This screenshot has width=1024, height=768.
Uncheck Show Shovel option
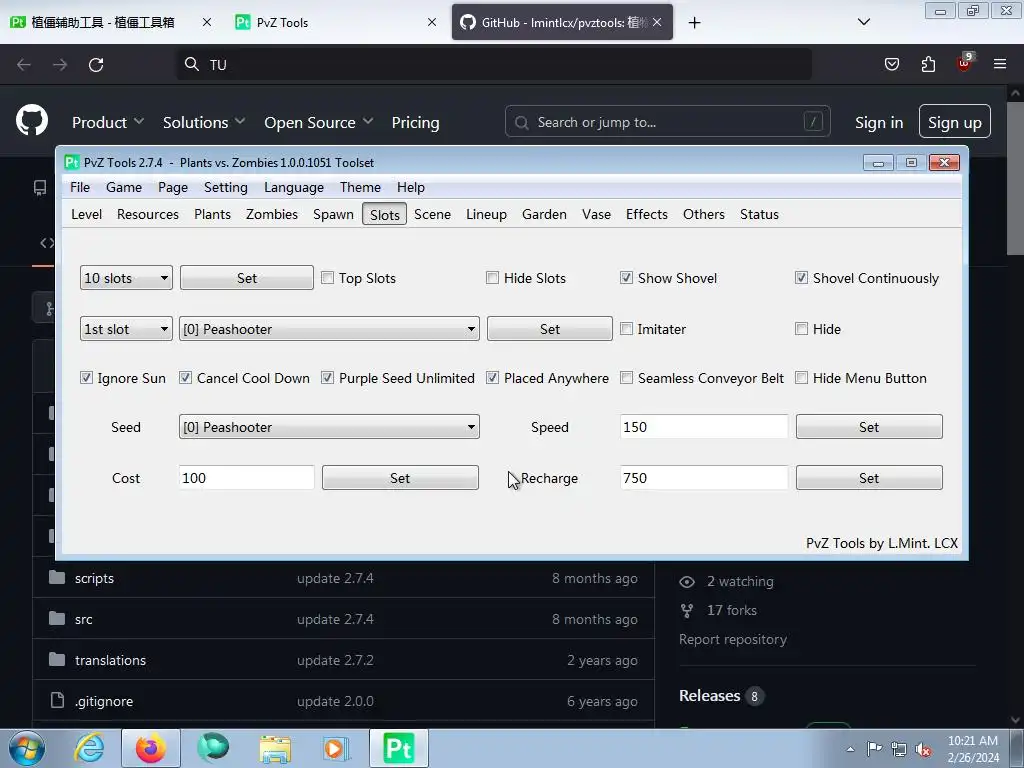pyautogui.click(x=626, y=278)
